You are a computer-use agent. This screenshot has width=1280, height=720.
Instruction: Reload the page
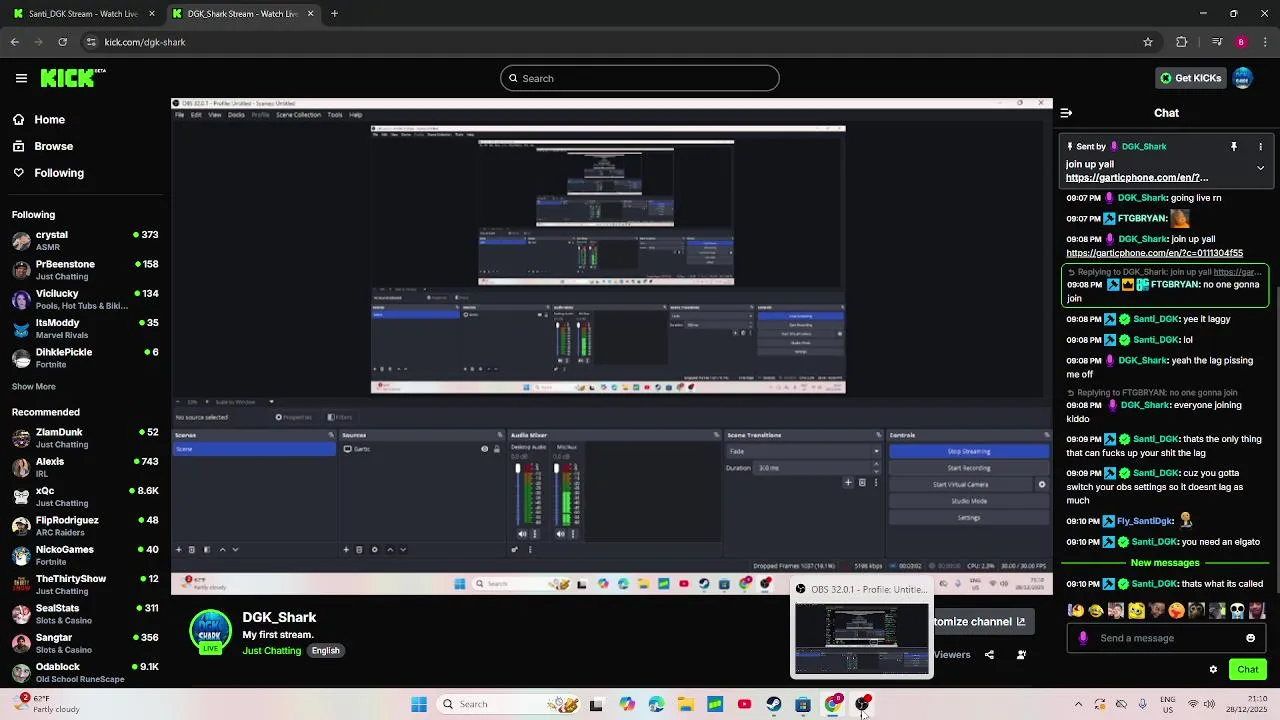(62, 42)
